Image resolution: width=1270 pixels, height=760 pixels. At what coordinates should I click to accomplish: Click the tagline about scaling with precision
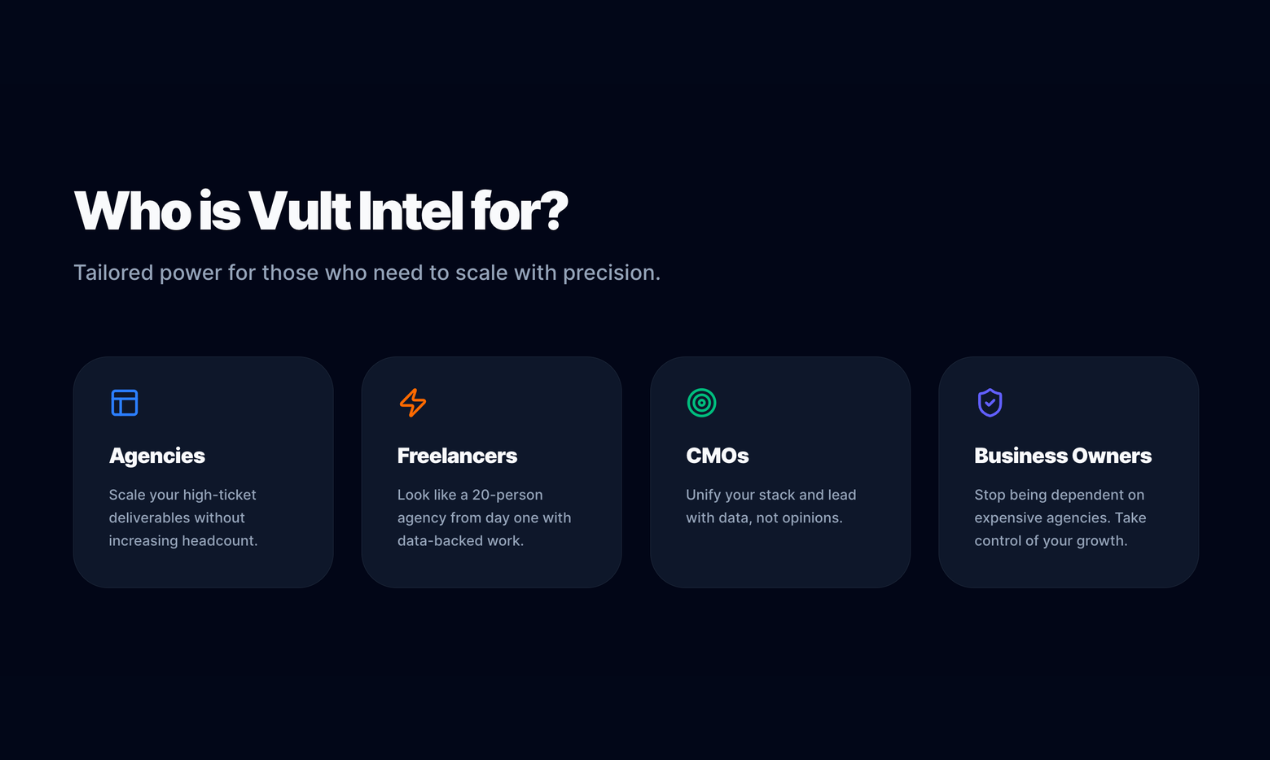[367, 271]
